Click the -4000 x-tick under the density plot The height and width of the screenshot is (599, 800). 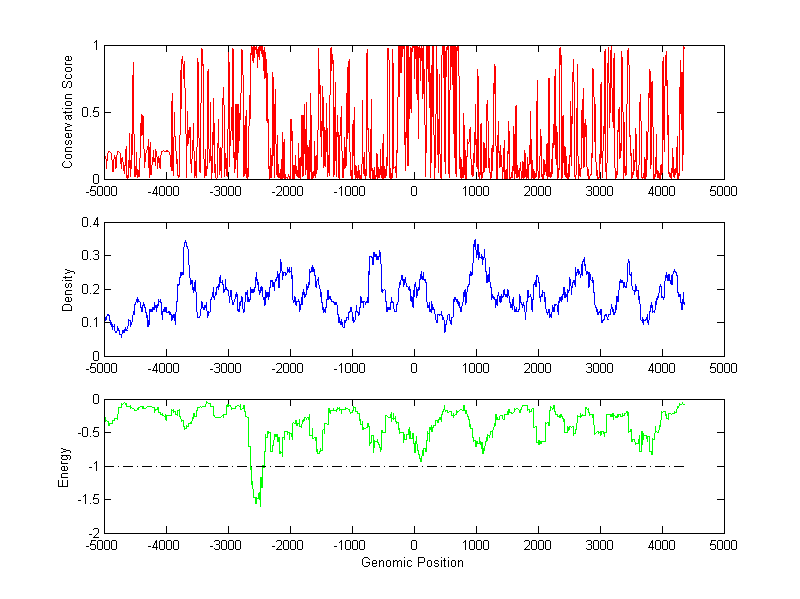click(163, 368)
